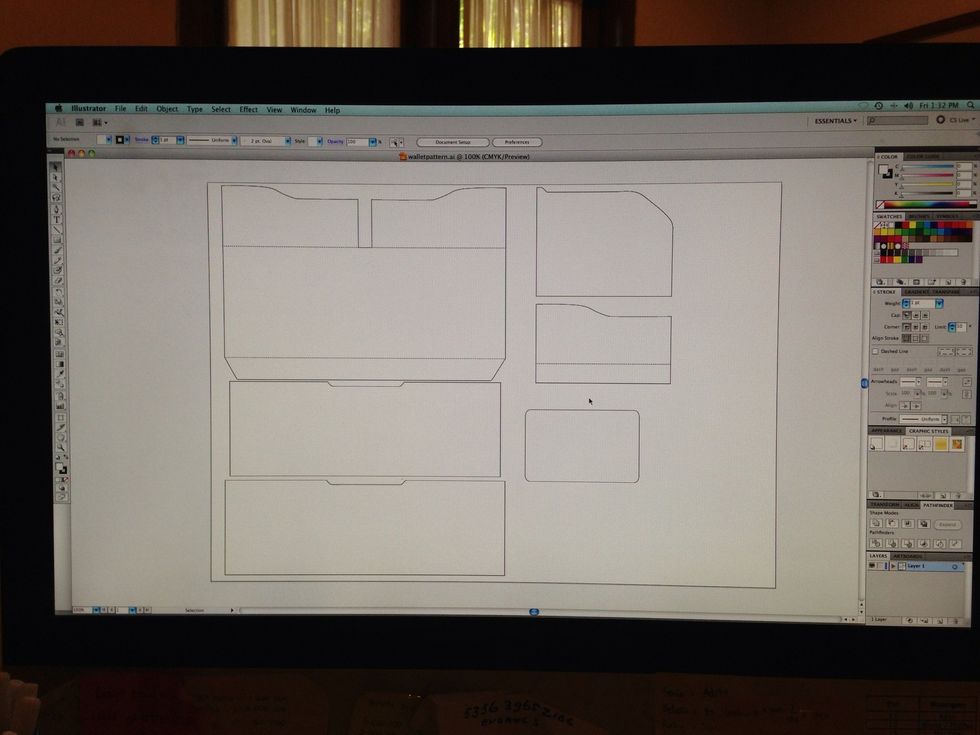
Task: Open the New Swatch icon in Swatches panel
Action: (x=948, y=279)
